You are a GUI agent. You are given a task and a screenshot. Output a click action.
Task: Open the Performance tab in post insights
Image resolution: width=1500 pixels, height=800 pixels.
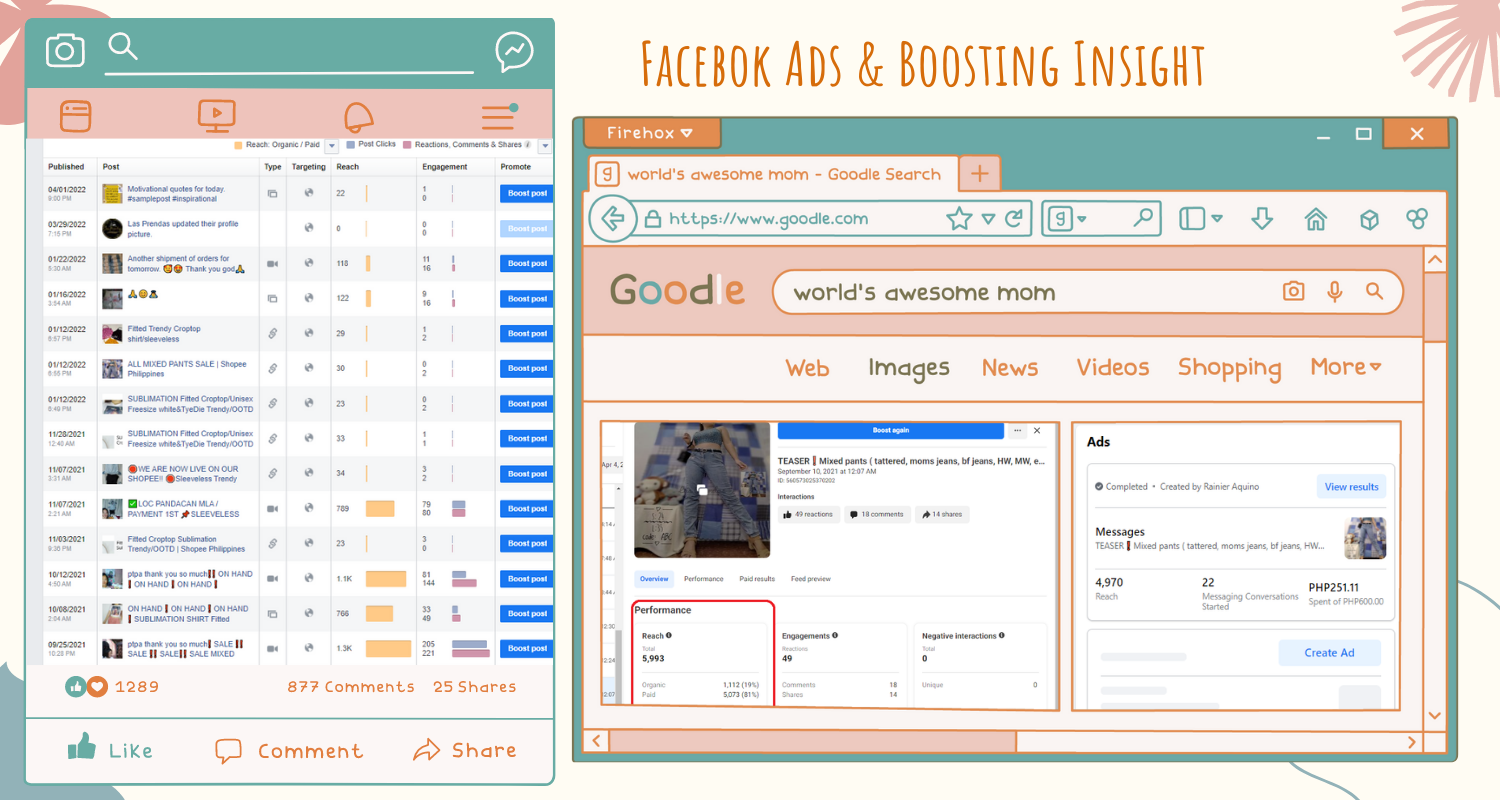(x=704, y=579)
